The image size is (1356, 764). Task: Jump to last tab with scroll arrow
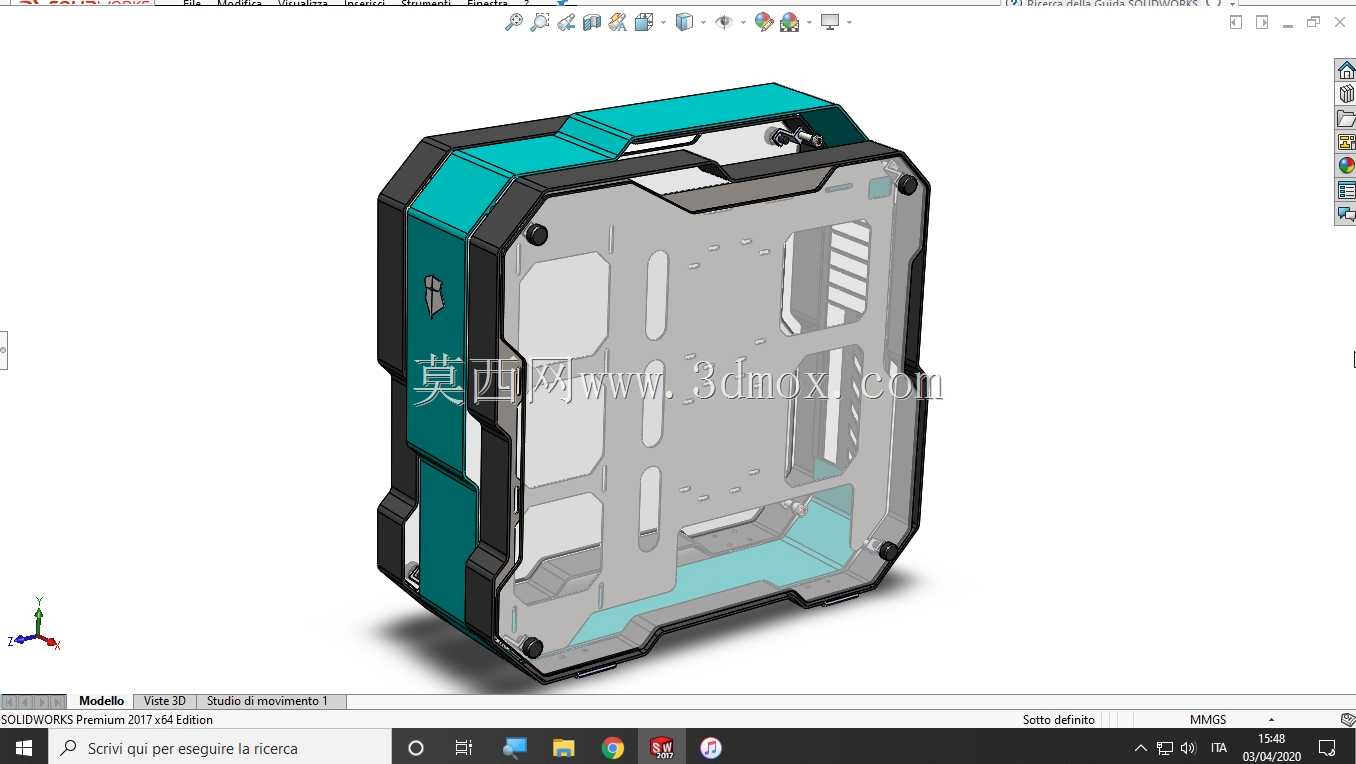click(58, 702)
